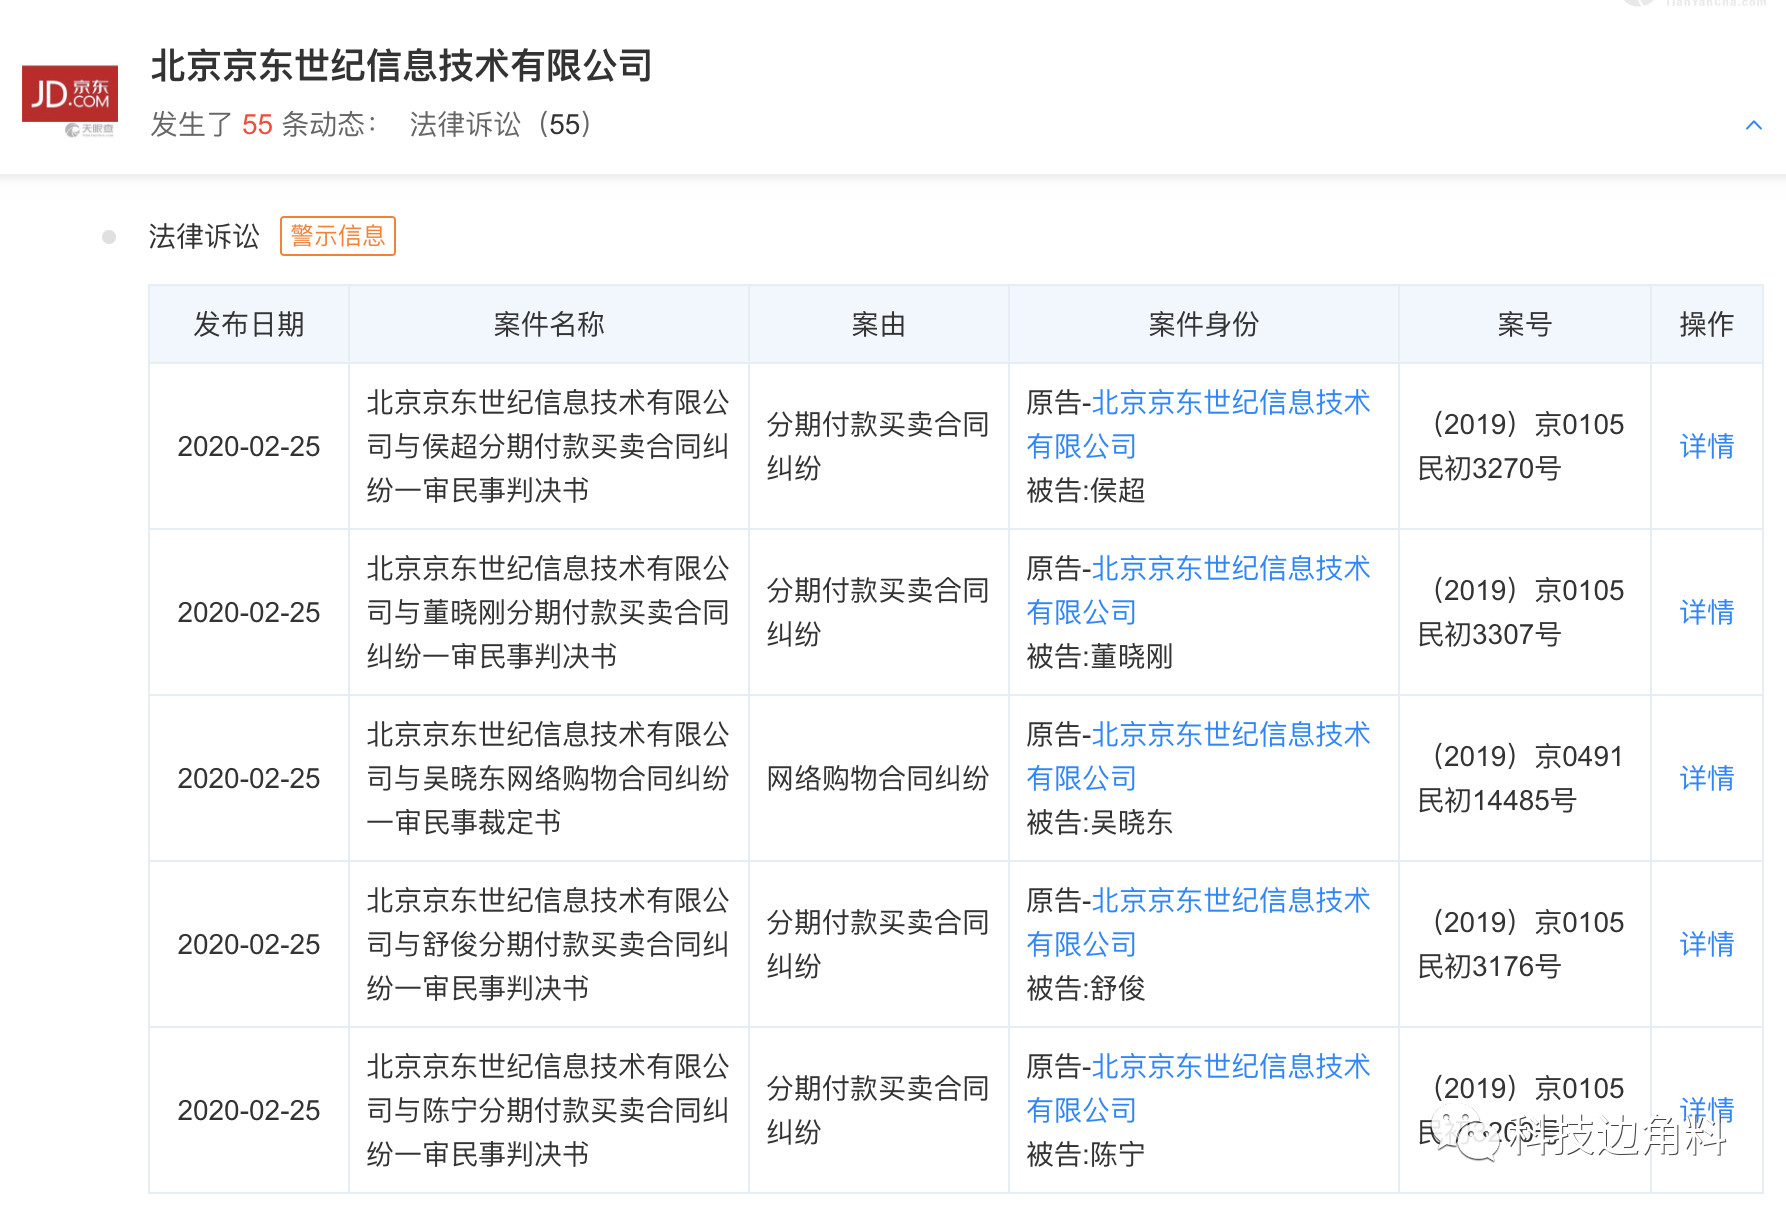The width and height of the screenshot is (1786, 1214).
Task: Open 详情 for case 京0105民初3270号
Action: 1706,446
